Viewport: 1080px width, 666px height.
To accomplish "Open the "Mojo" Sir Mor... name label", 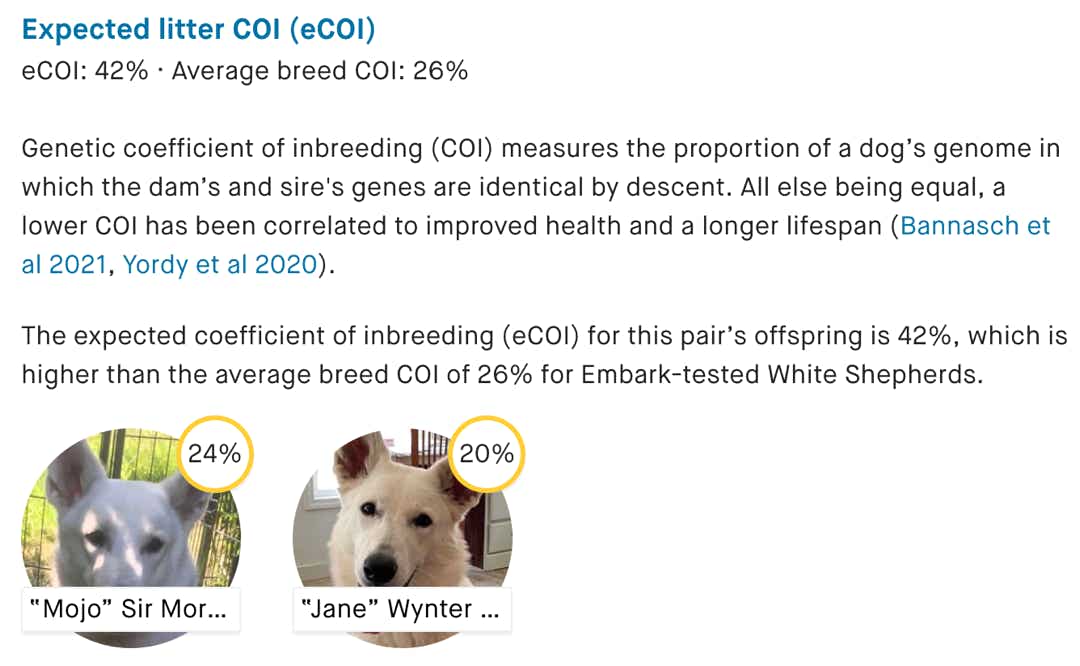I will [x=131, y=609].
